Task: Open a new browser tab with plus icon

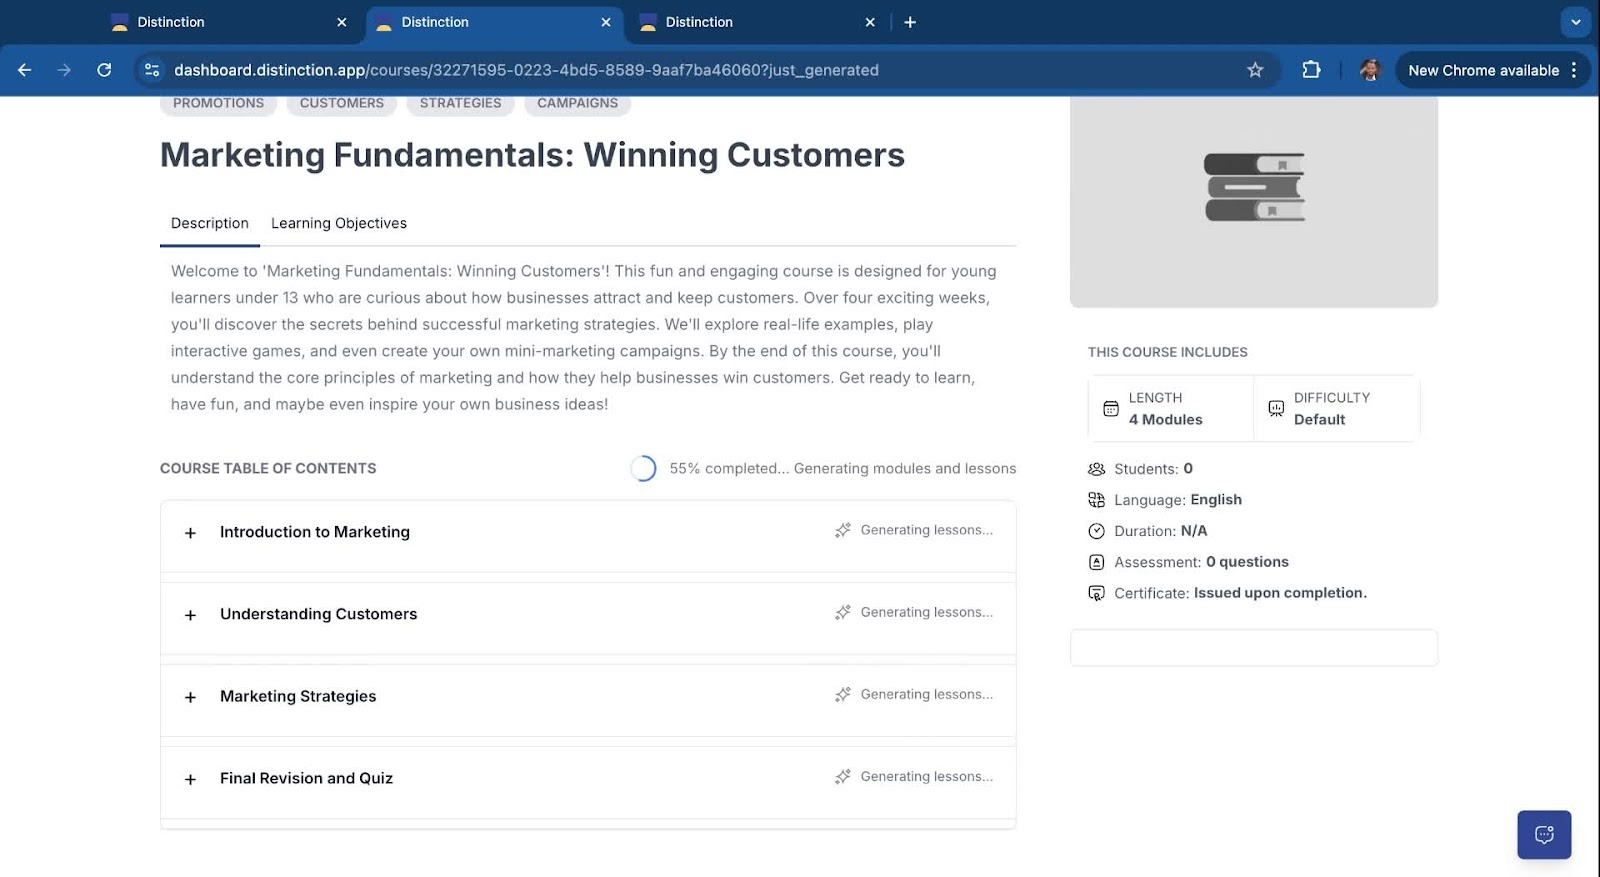Action: coord(910,22)
